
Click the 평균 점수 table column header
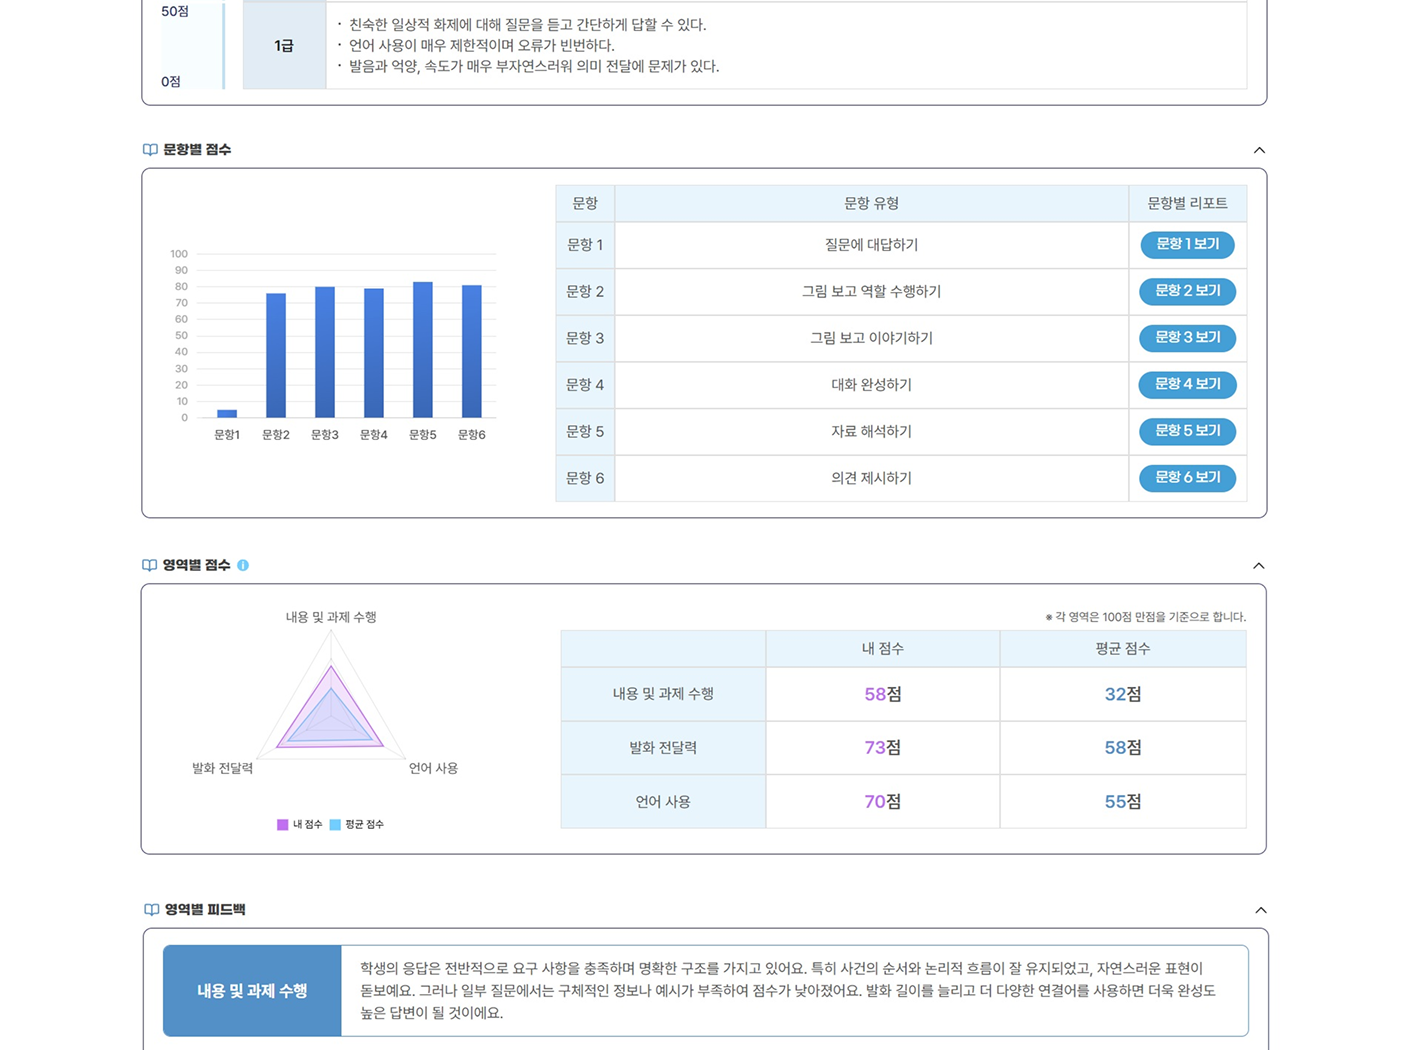[x=1123, y=649]
